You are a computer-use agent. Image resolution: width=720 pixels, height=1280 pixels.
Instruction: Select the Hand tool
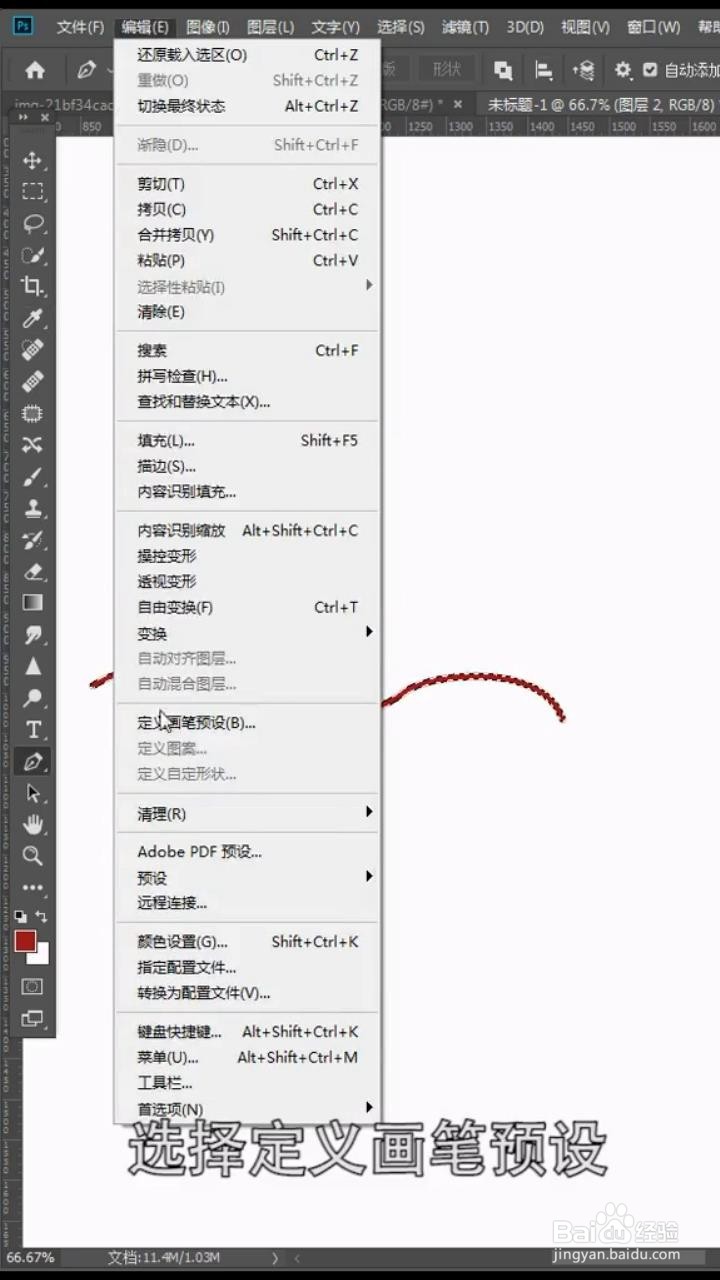click(33, 824)
